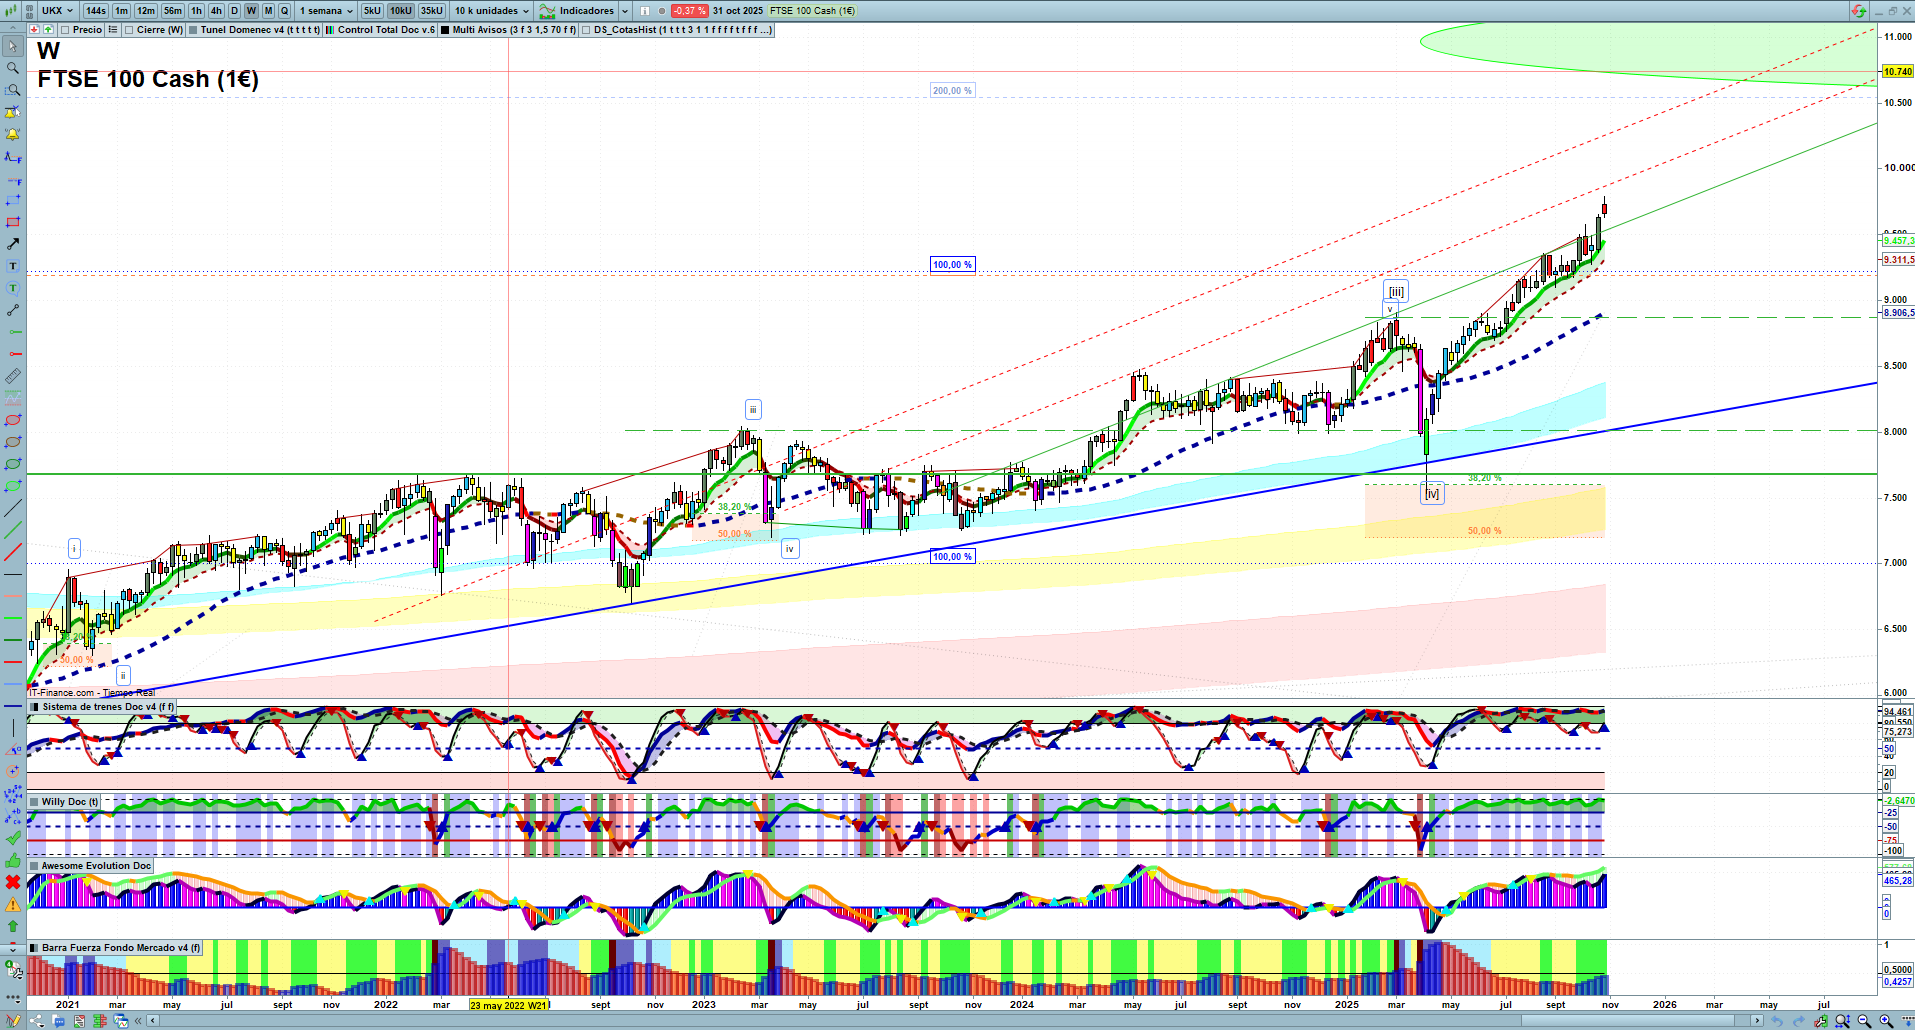Screen dimensions: 1915x1030
Task: Switch to the 144s timeframe
Action: click(96, 11)
